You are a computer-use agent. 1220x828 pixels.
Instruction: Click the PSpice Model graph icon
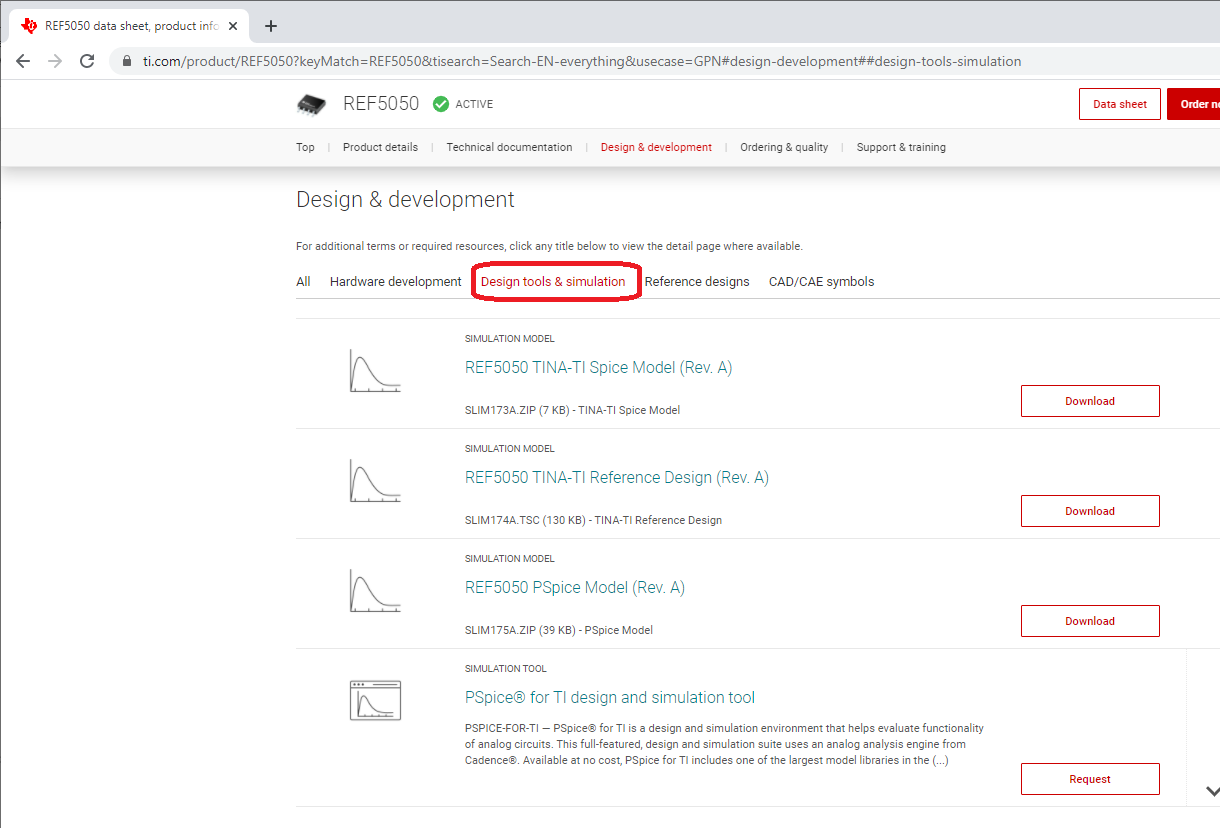375,590
